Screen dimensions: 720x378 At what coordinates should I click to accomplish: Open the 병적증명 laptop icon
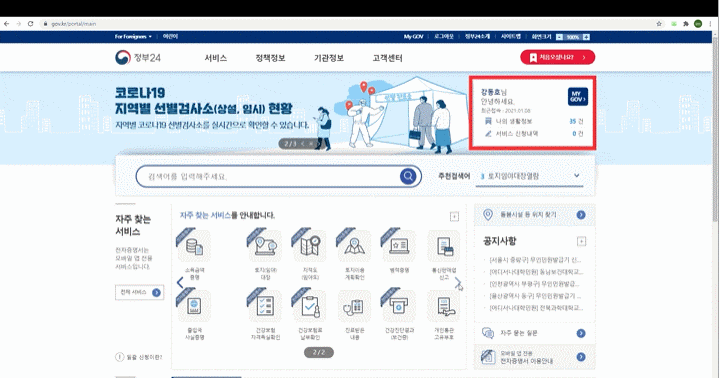coord(399,247)
